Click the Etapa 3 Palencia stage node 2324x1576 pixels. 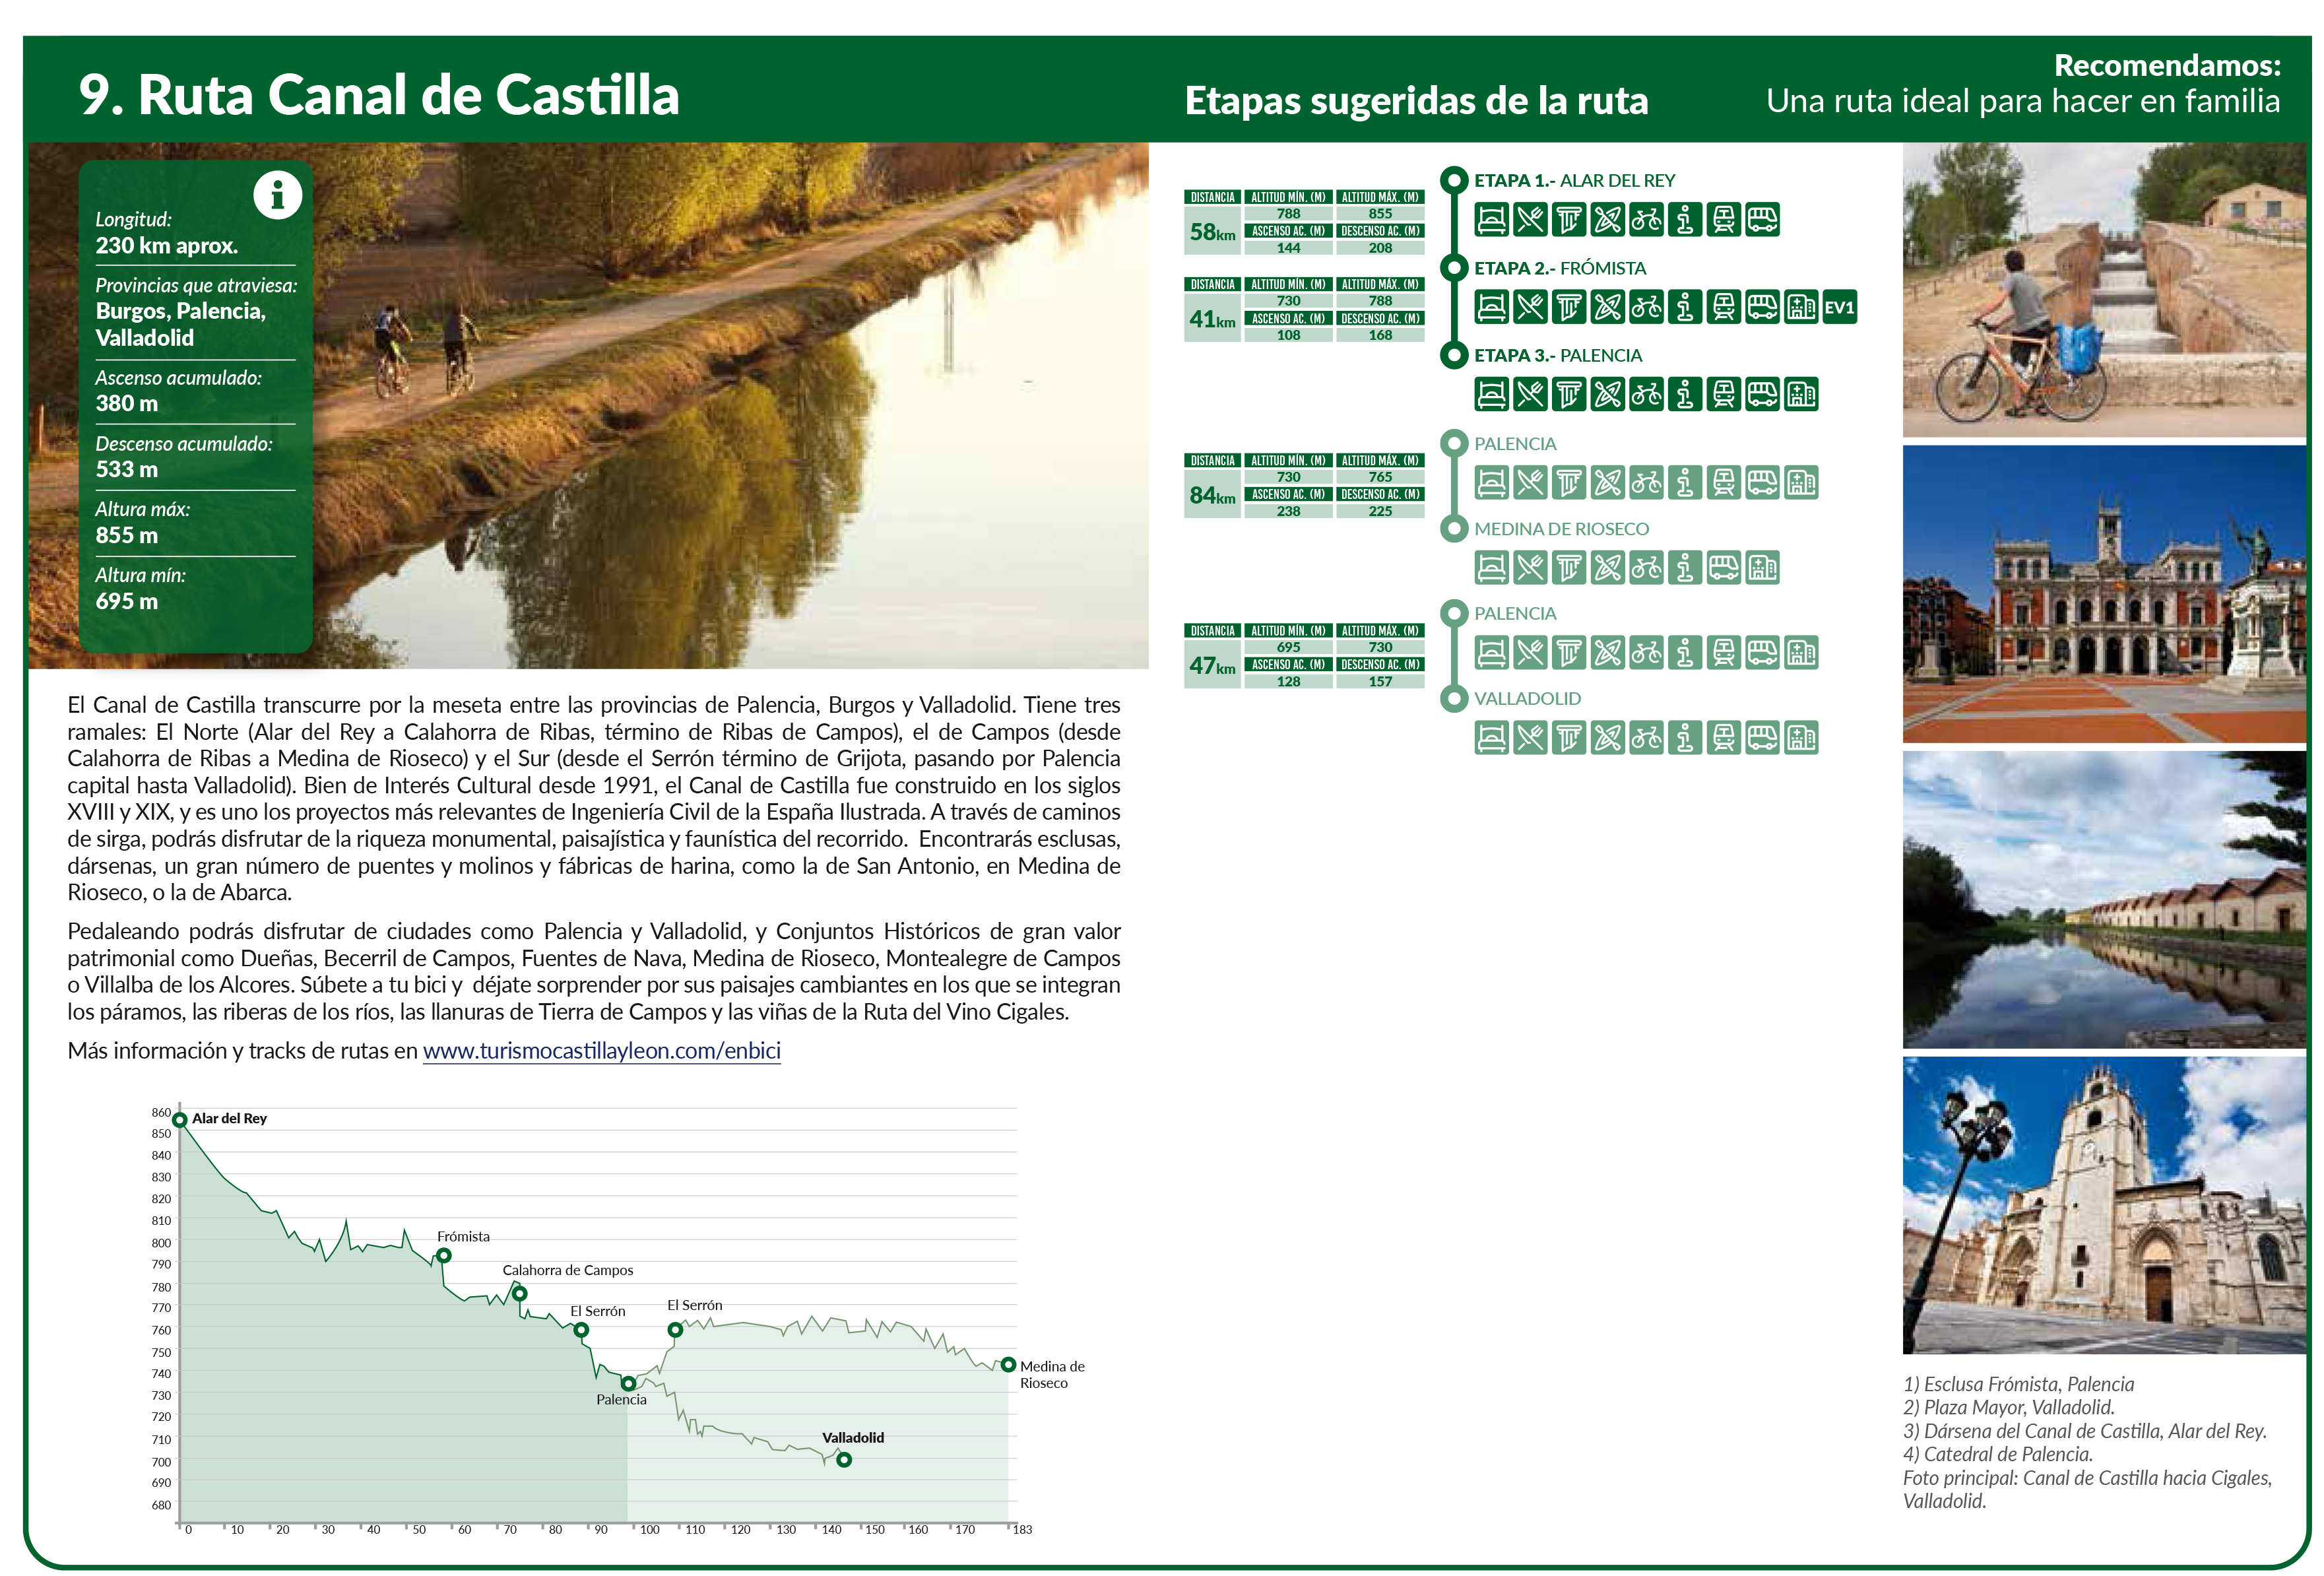(x=1454, y=355)
